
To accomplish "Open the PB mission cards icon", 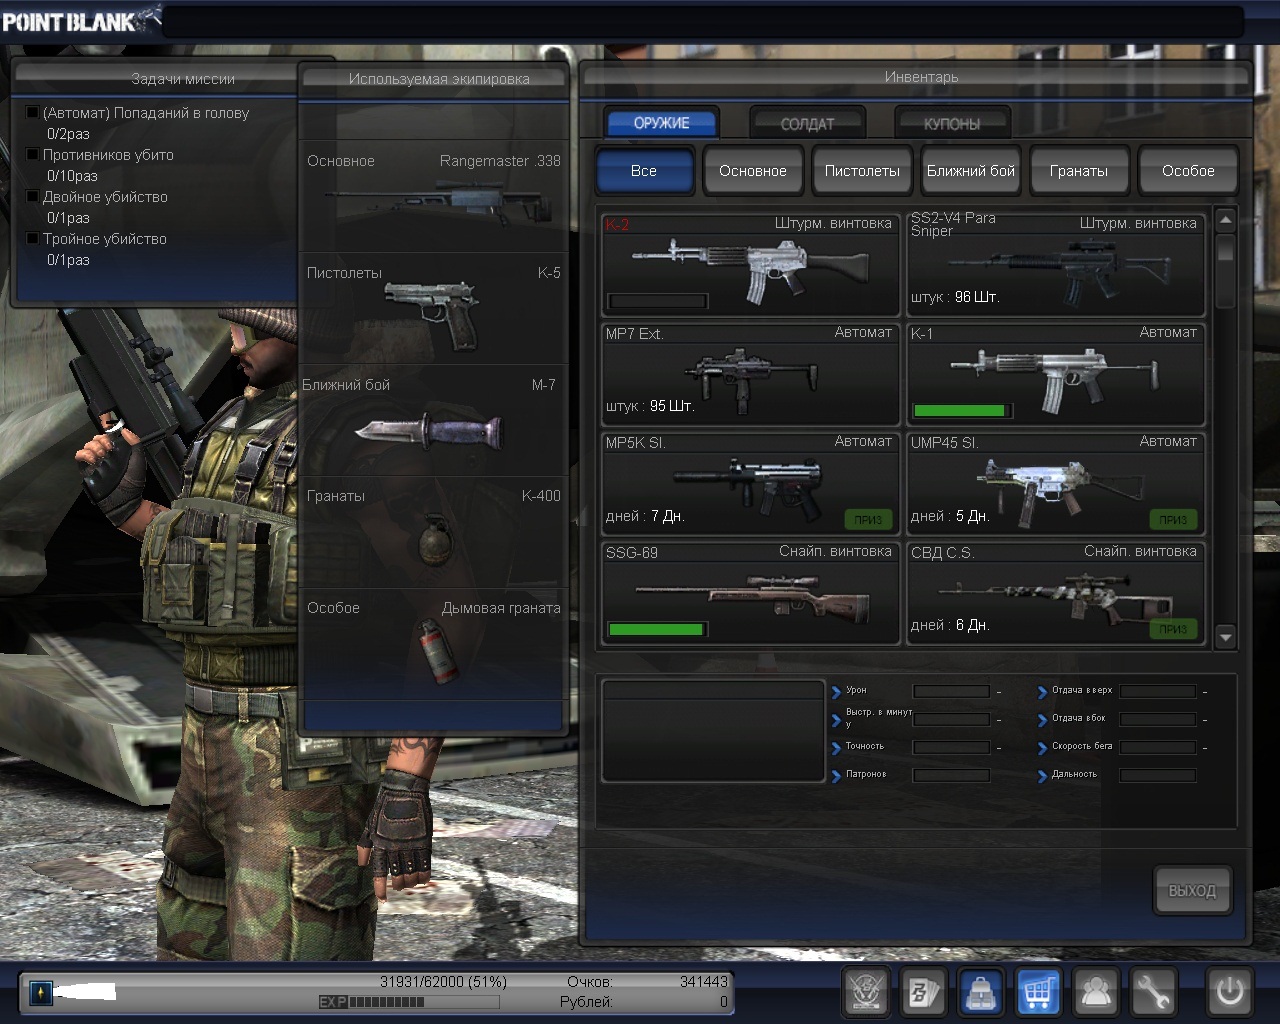I will (x=924, y=993).
